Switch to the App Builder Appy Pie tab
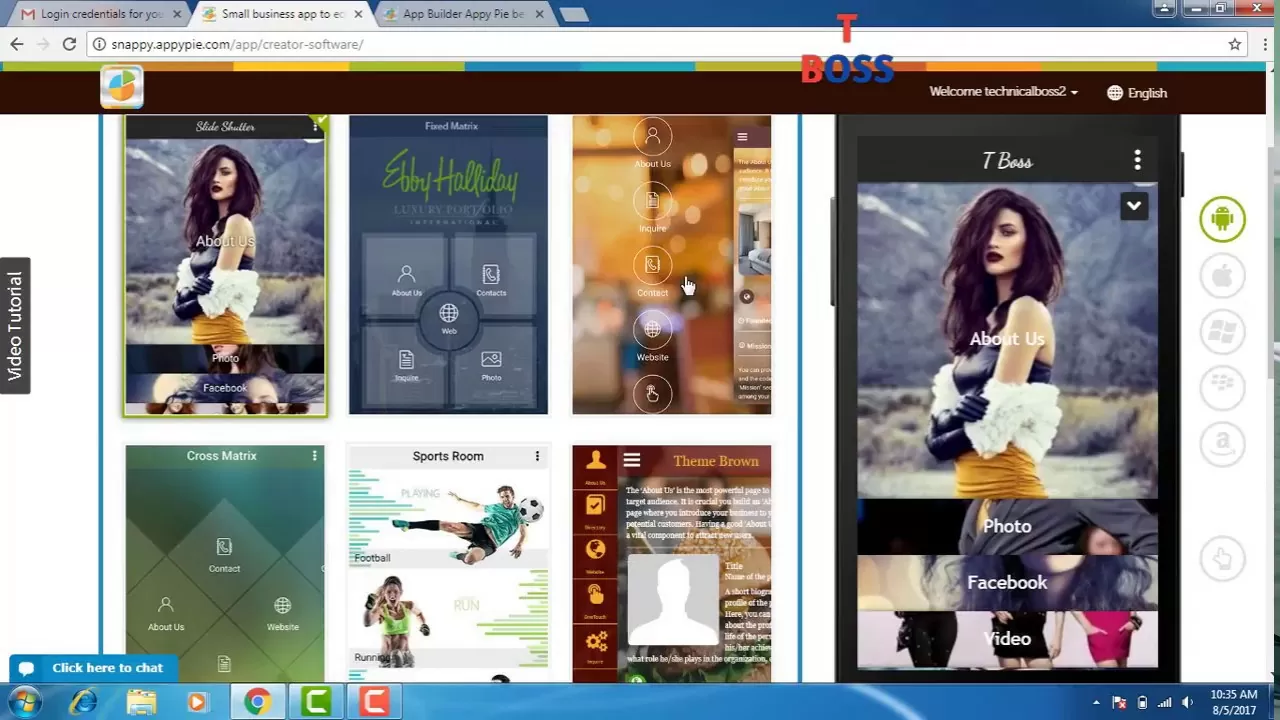1280x720 pixels. click(x=463, y=14)
